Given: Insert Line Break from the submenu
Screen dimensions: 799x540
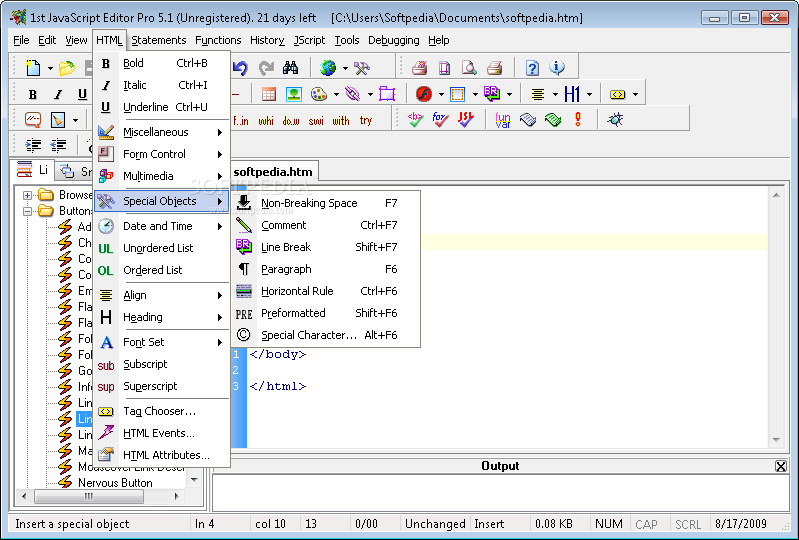Looking at the screenshot, I should point(326,247).
